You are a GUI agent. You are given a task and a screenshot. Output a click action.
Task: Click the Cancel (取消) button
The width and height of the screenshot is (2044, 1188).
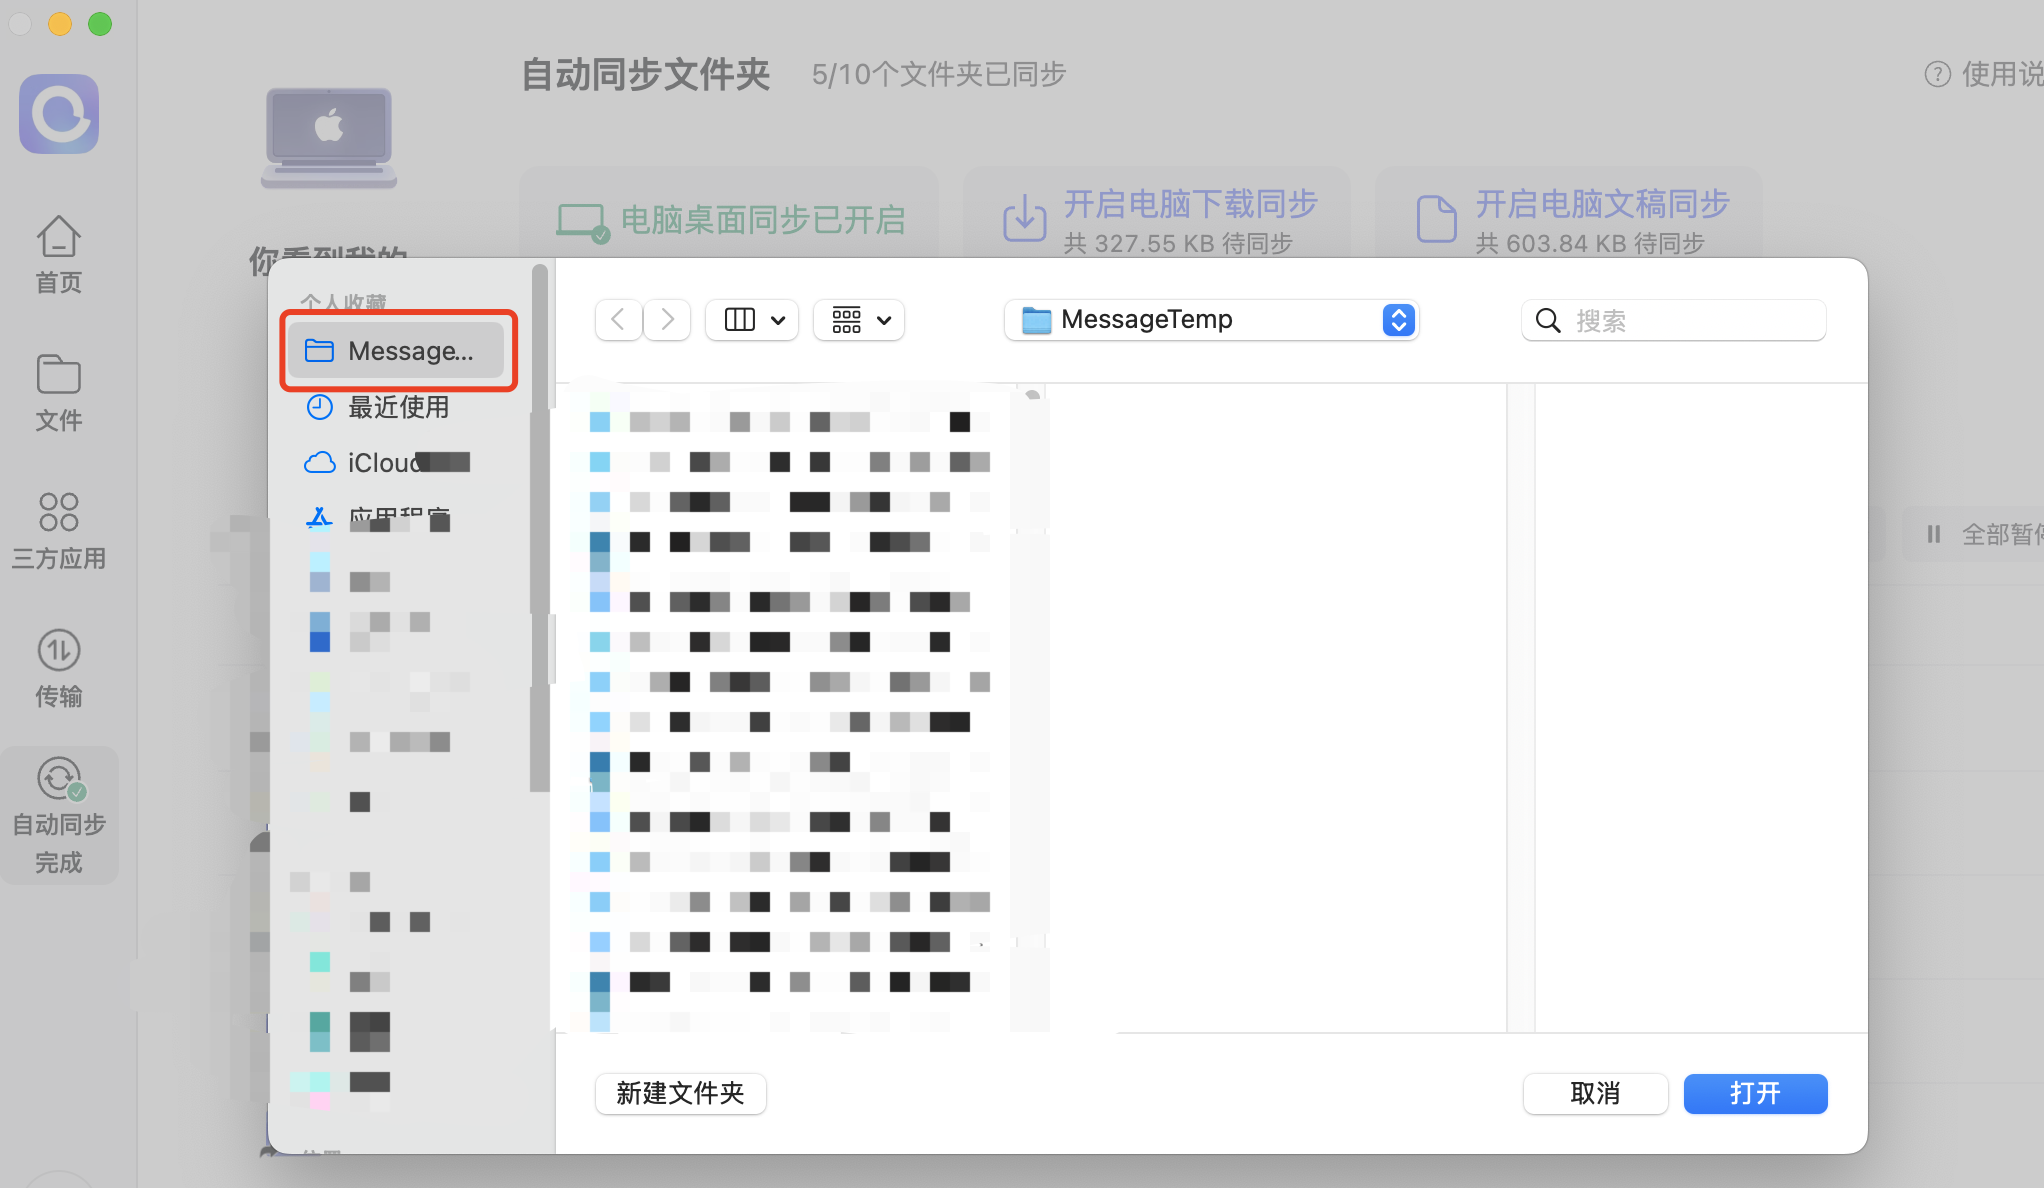click(1595, 1093)
